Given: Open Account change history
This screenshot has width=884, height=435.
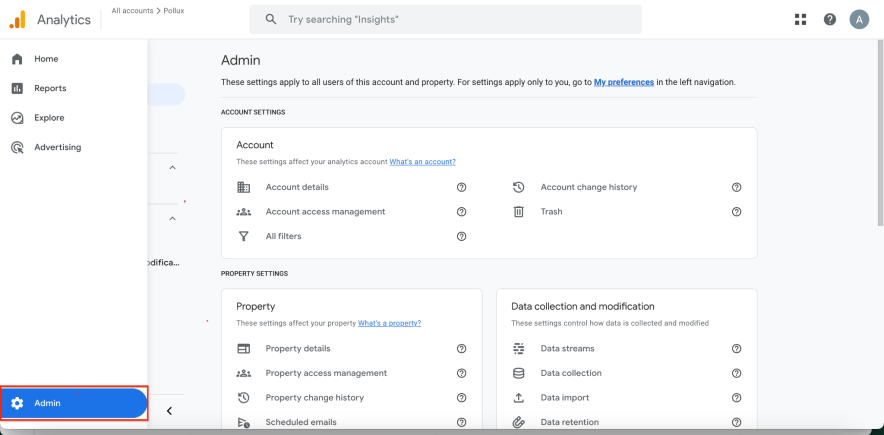Looking at the screenshot, I should 589,187.
